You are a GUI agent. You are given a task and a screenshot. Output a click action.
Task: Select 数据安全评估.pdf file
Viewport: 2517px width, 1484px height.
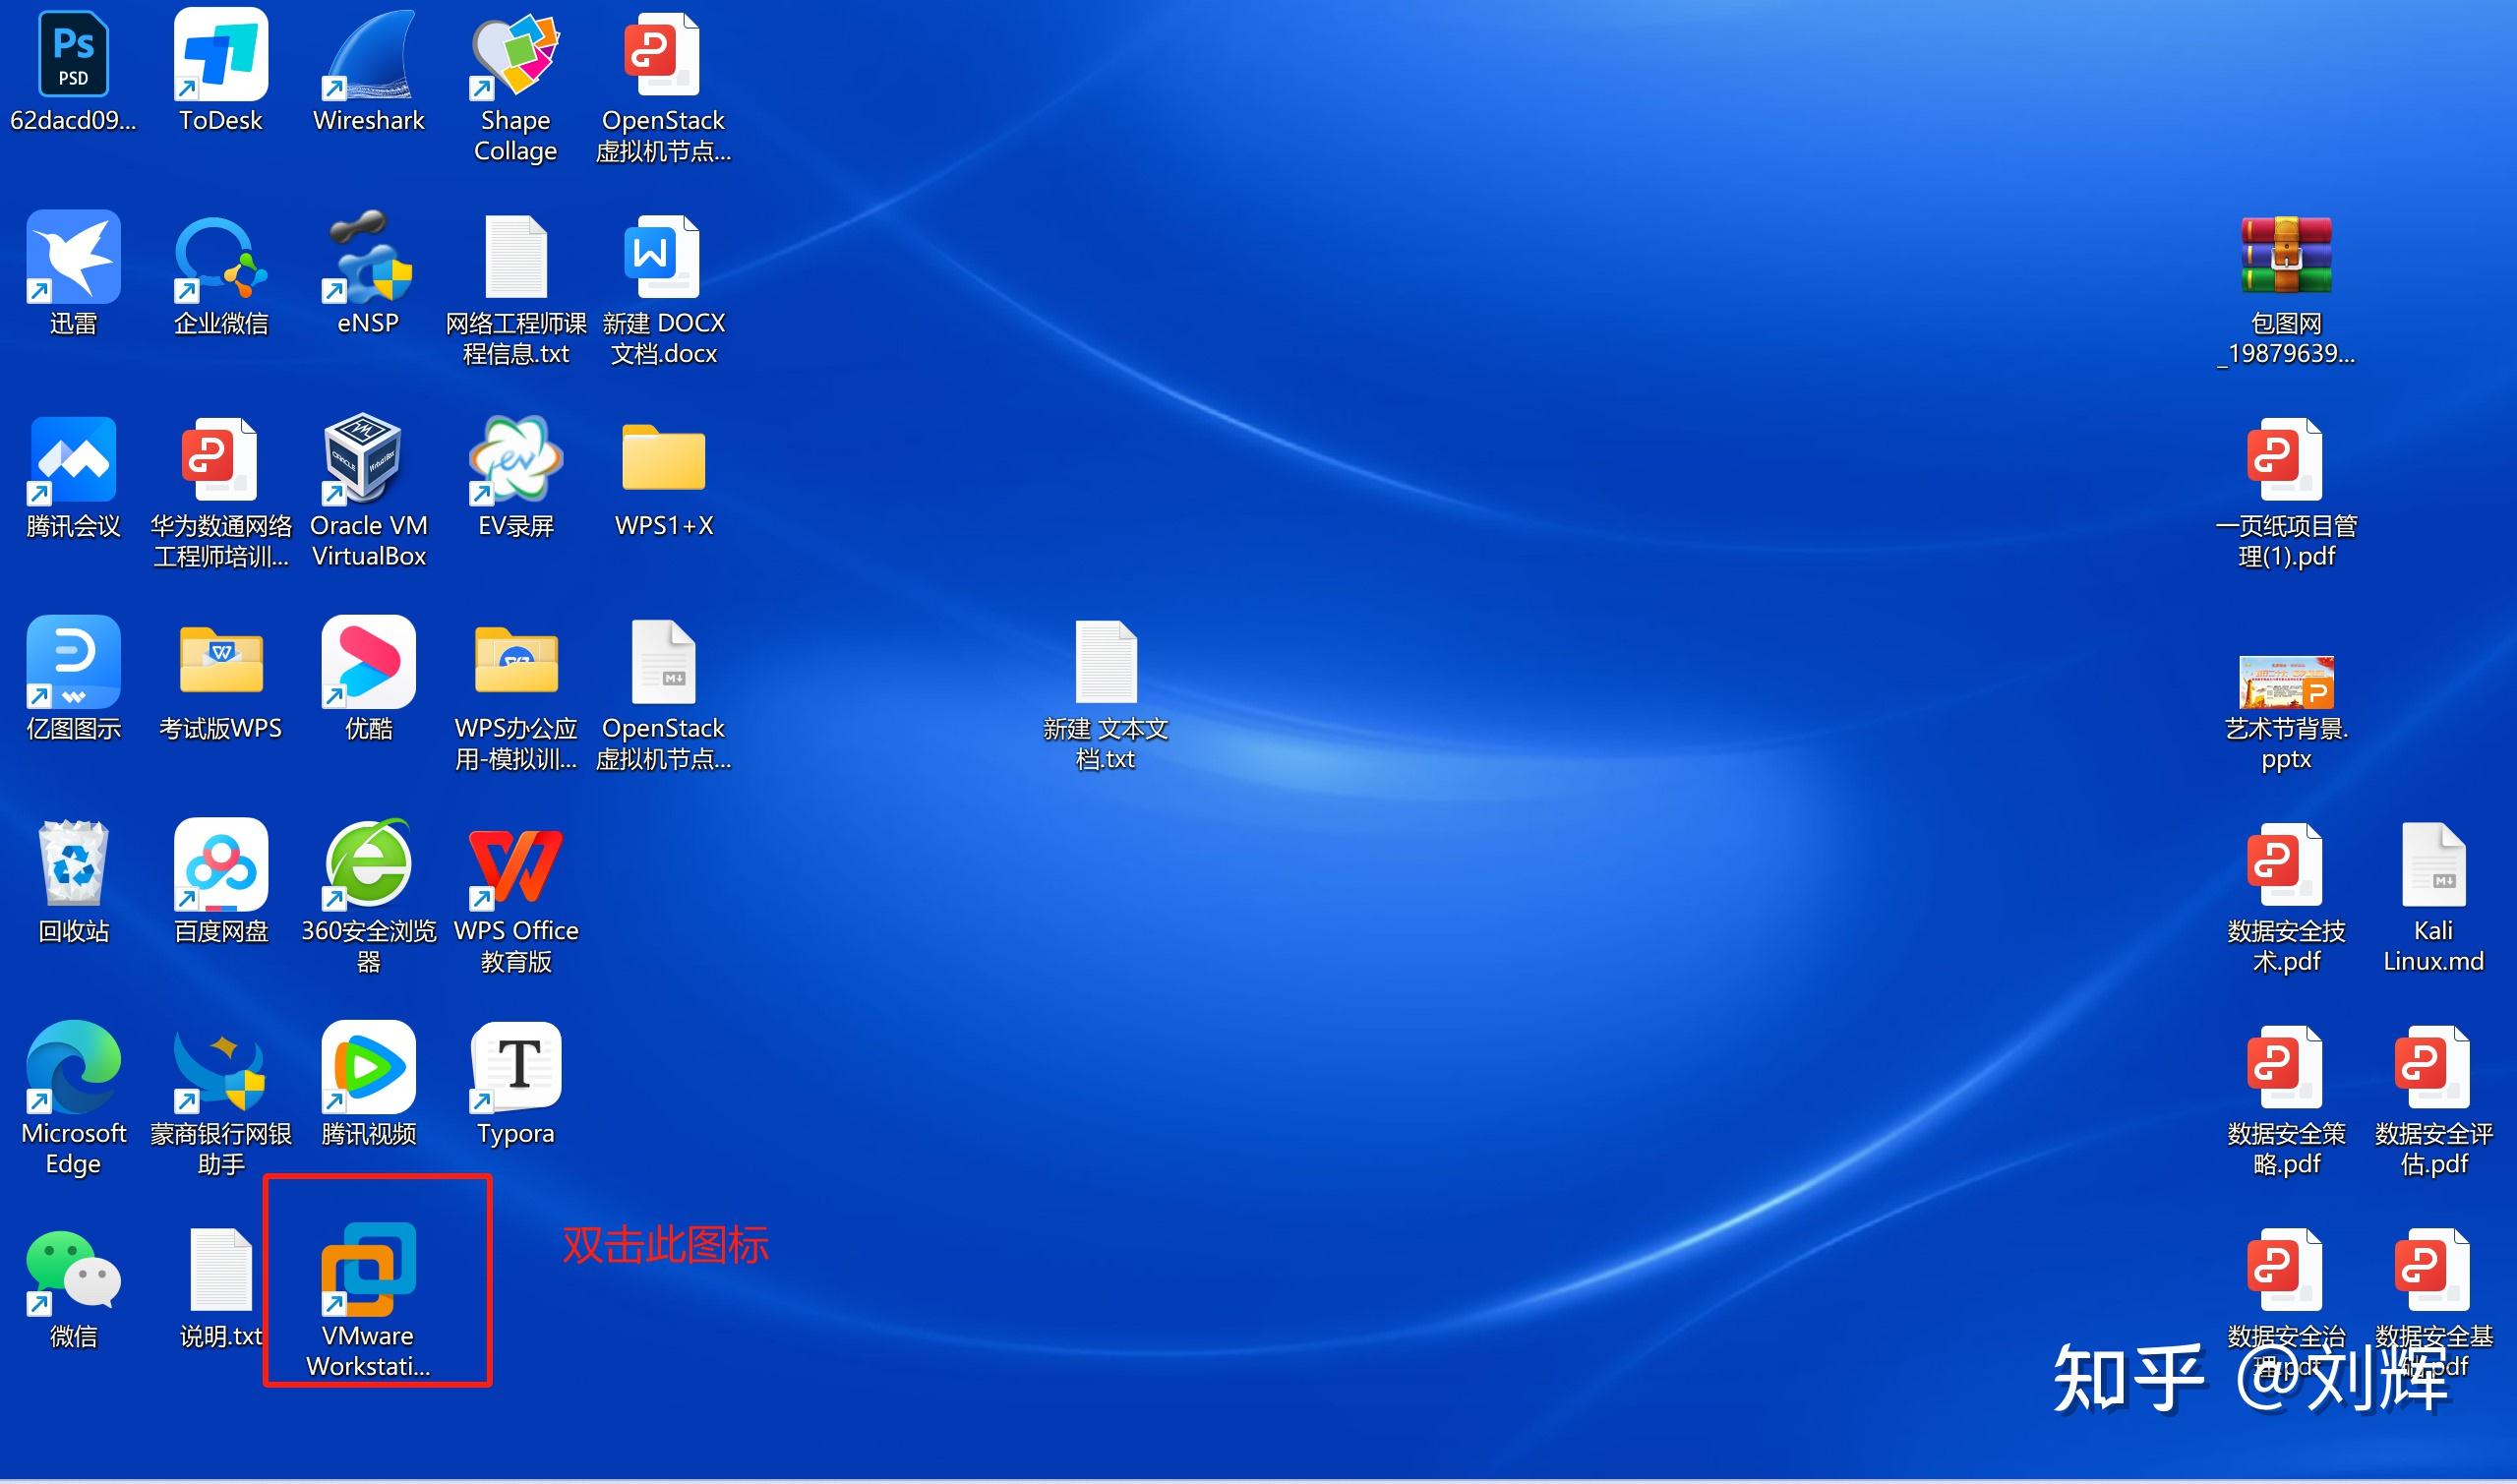click(x=2432, y=1067)
